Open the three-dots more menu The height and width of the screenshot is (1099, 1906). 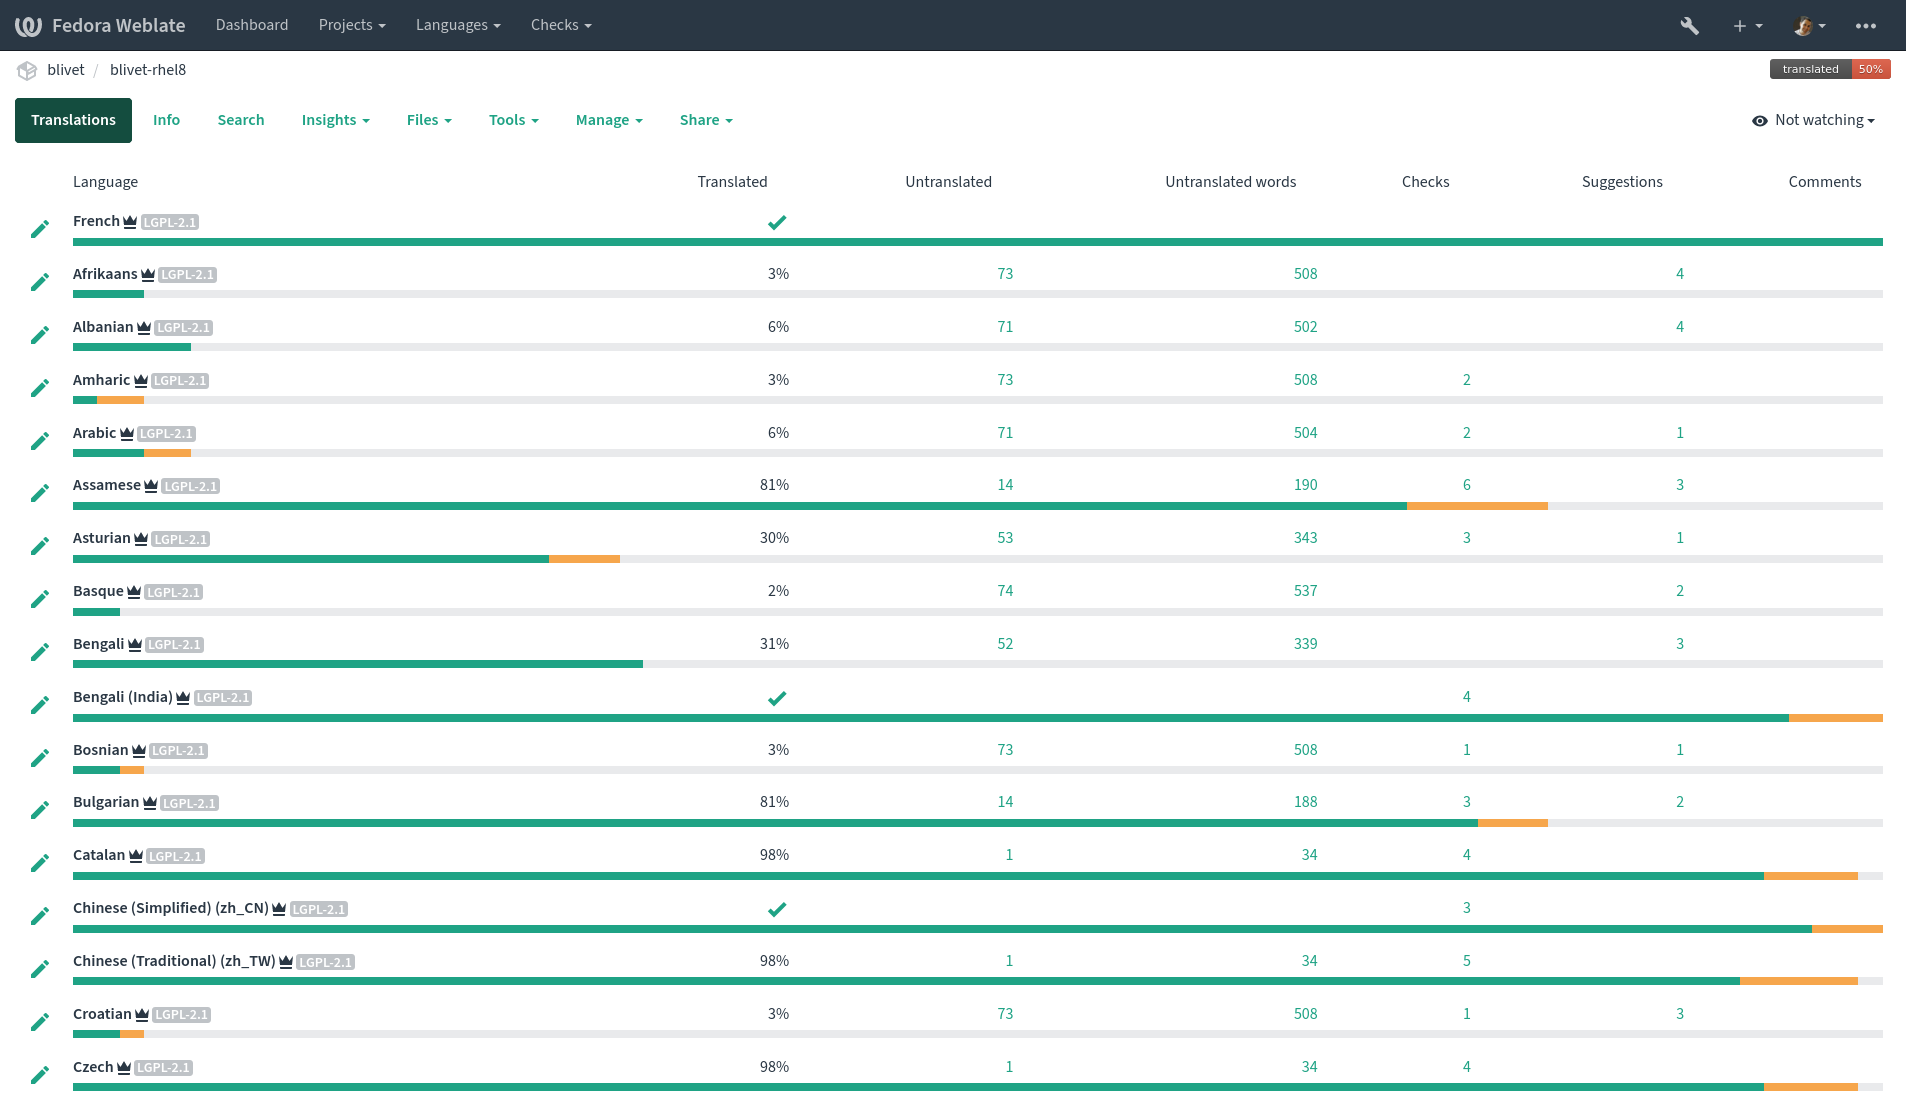(x=1866, y=26)
